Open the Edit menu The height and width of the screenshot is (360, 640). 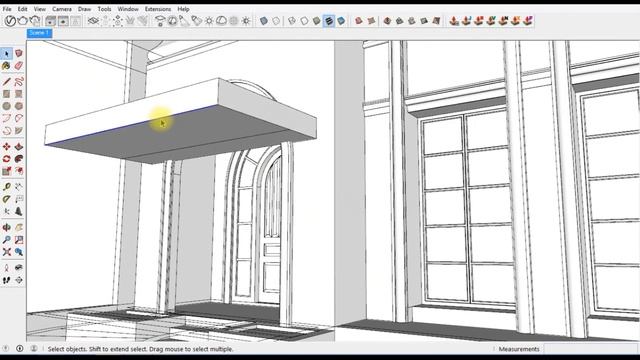click(x=22, y=9)
